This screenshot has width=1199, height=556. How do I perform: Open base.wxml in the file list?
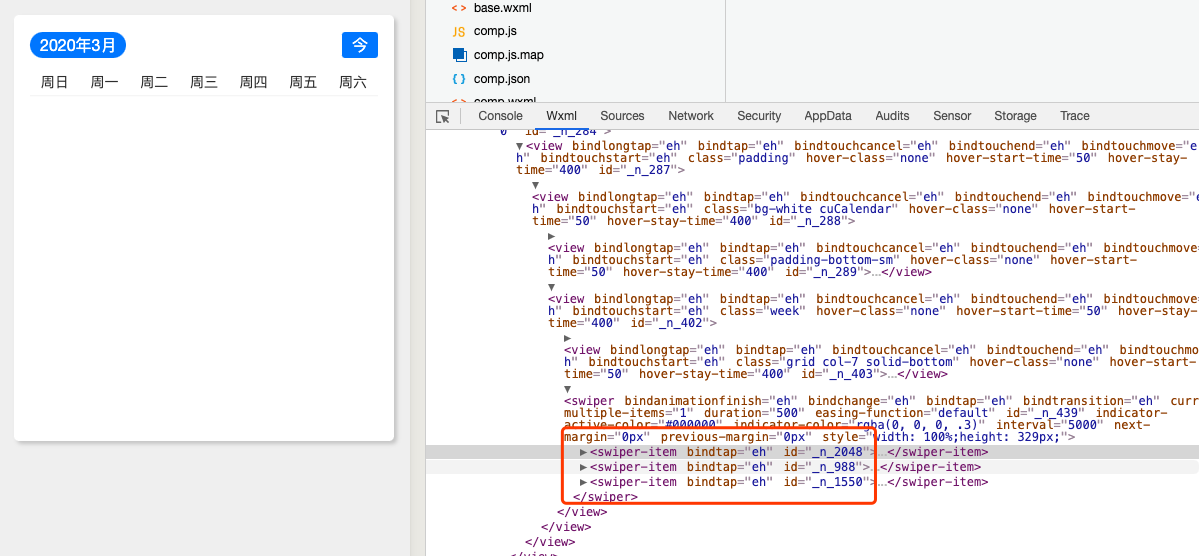502,8
